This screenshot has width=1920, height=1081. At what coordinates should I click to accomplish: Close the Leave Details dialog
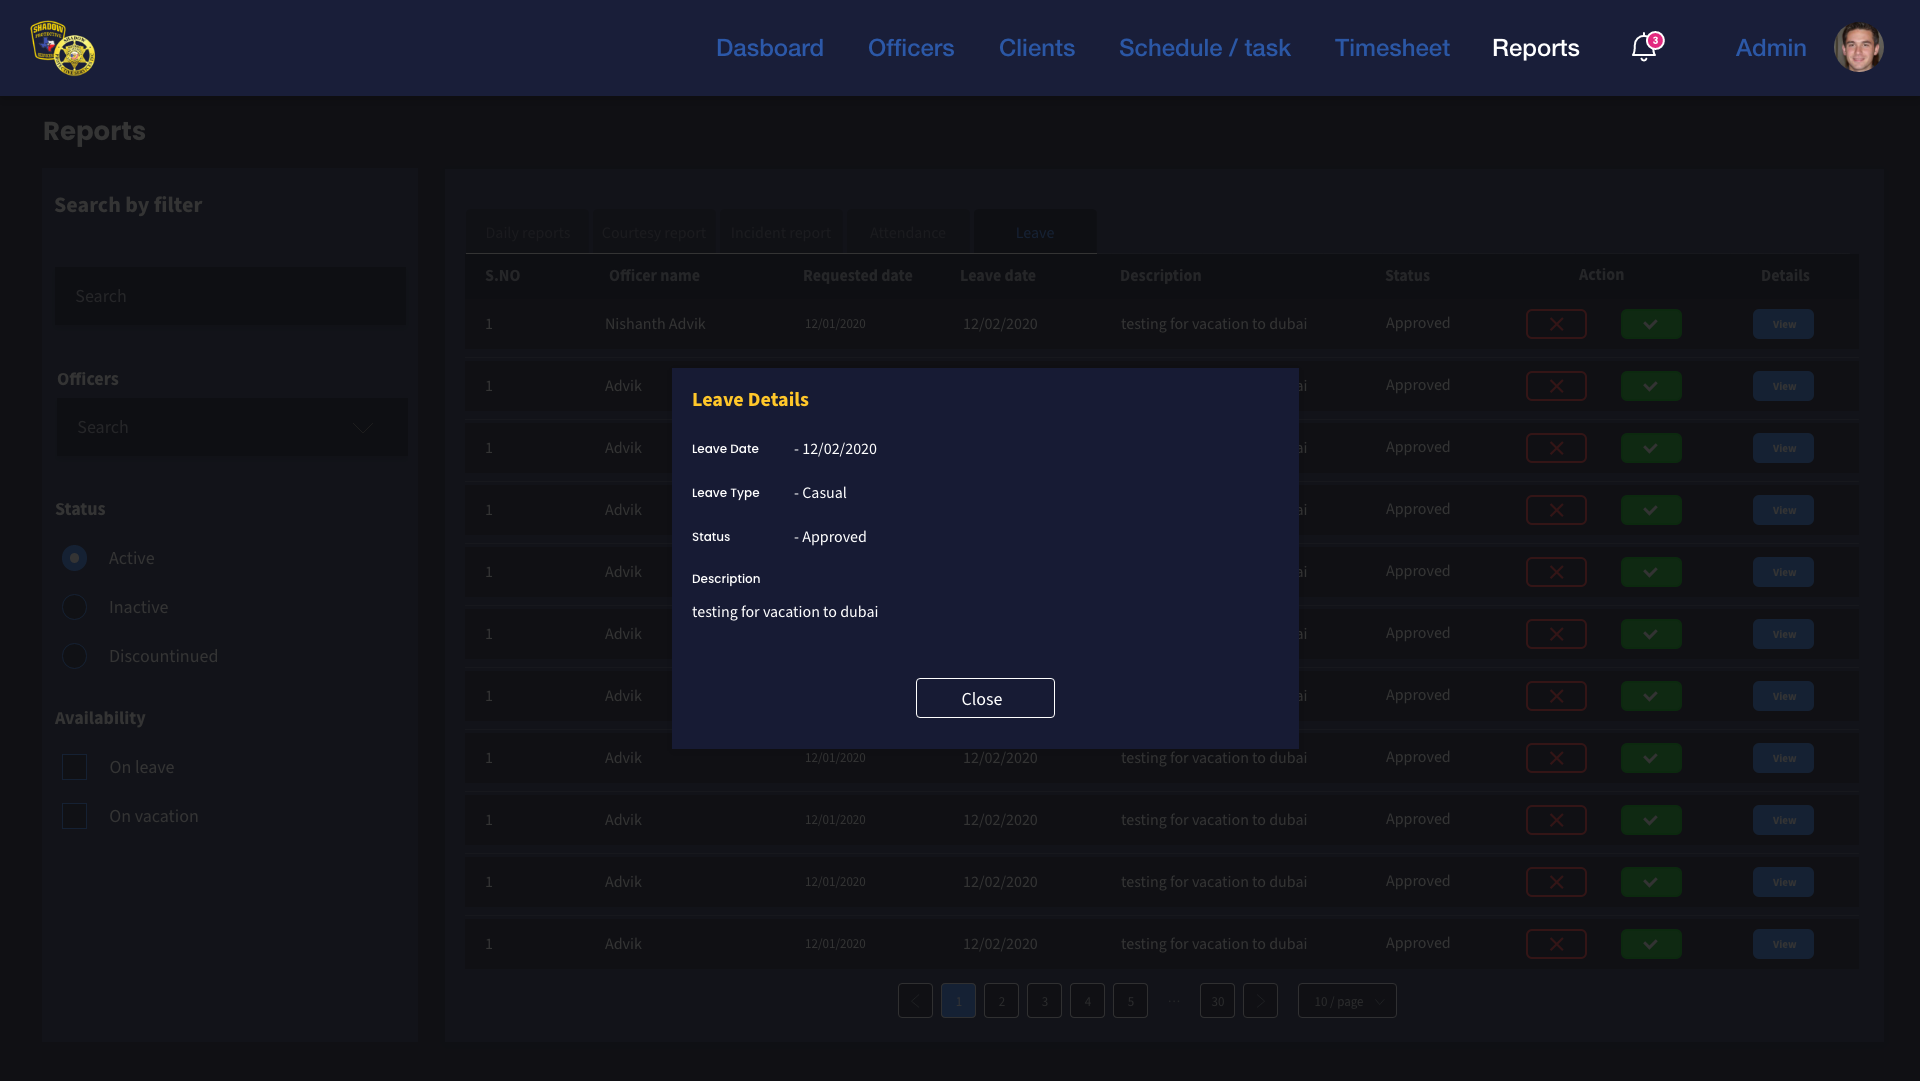coord(984,698)
